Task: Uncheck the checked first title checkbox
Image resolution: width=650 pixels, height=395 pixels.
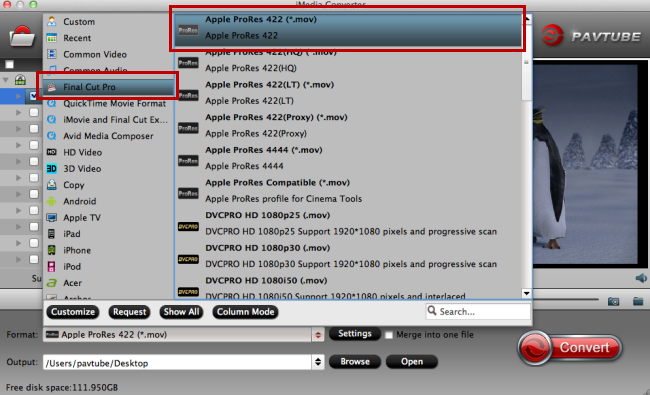Action: 34,96
